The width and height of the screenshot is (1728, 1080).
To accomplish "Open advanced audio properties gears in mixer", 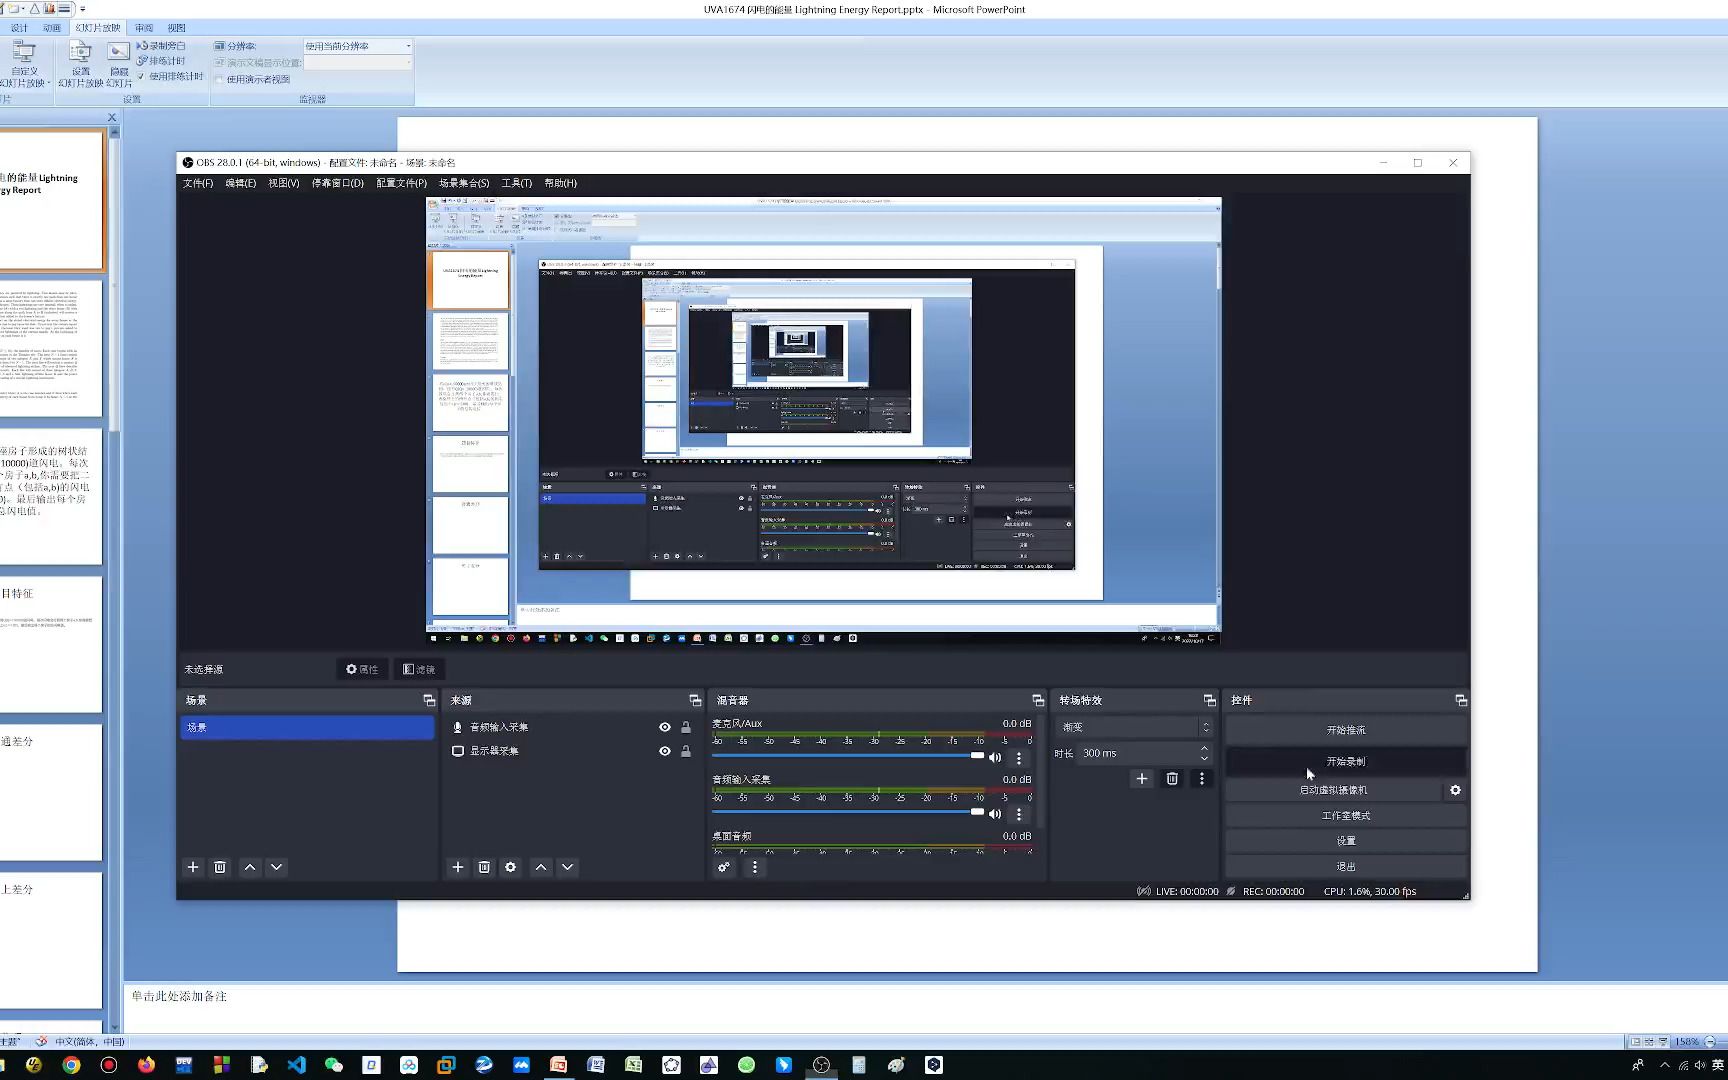I will pyautogui.click(x=724, y=867).
